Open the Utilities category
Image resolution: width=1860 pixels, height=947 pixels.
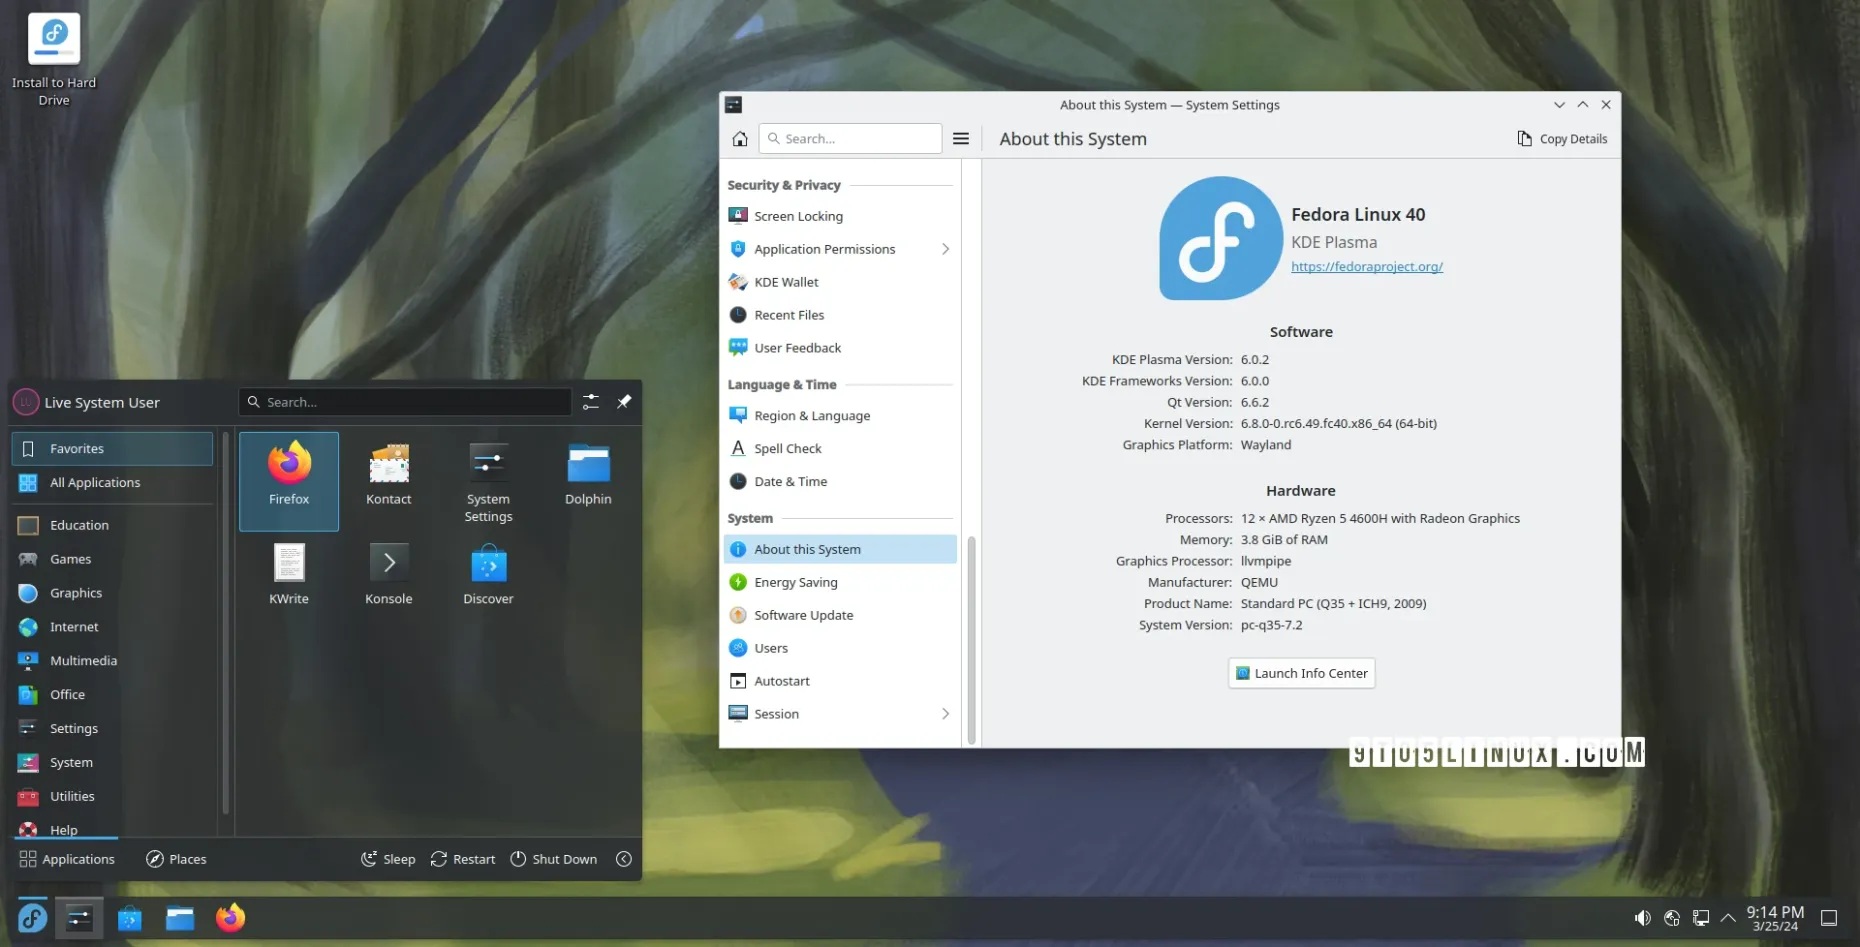tap(114, 797)
